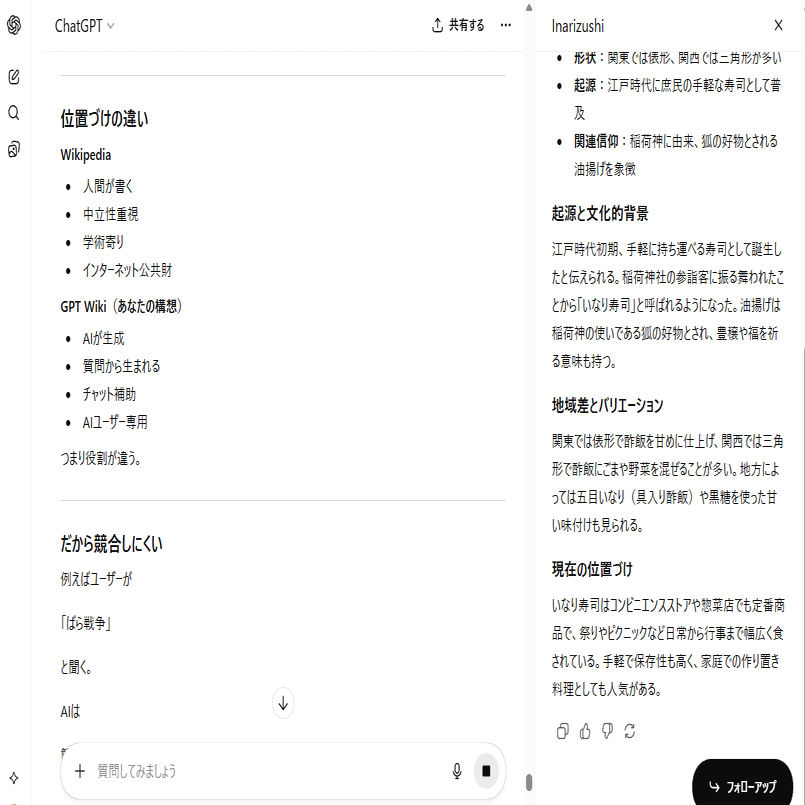Image resolution: width=805 pixels, height=805 pixels.
Task: Click the bullet 中立性重視
Action: pyautogui.click(x=110, y=214)
